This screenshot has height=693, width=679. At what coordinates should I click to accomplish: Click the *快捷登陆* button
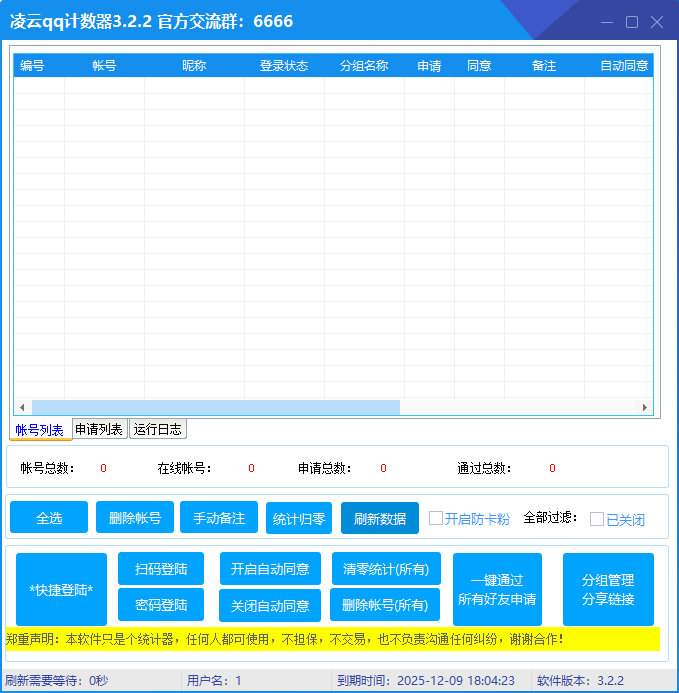pyautogui.click(x=61, y=590)
